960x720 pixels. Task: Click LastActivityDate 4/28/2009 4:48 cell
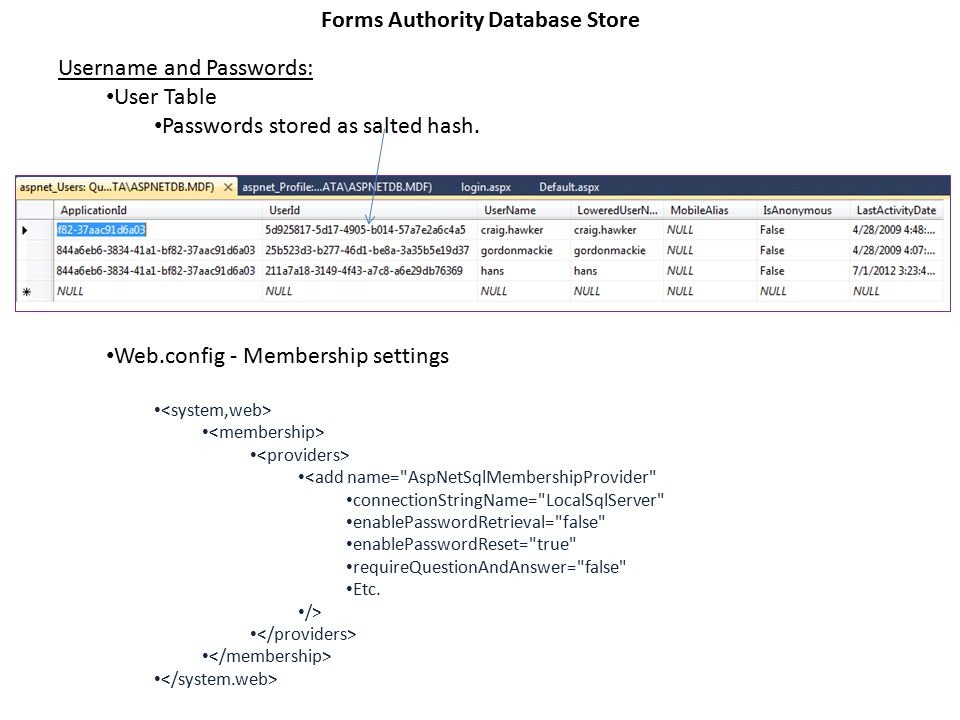[x=894, y=230]
